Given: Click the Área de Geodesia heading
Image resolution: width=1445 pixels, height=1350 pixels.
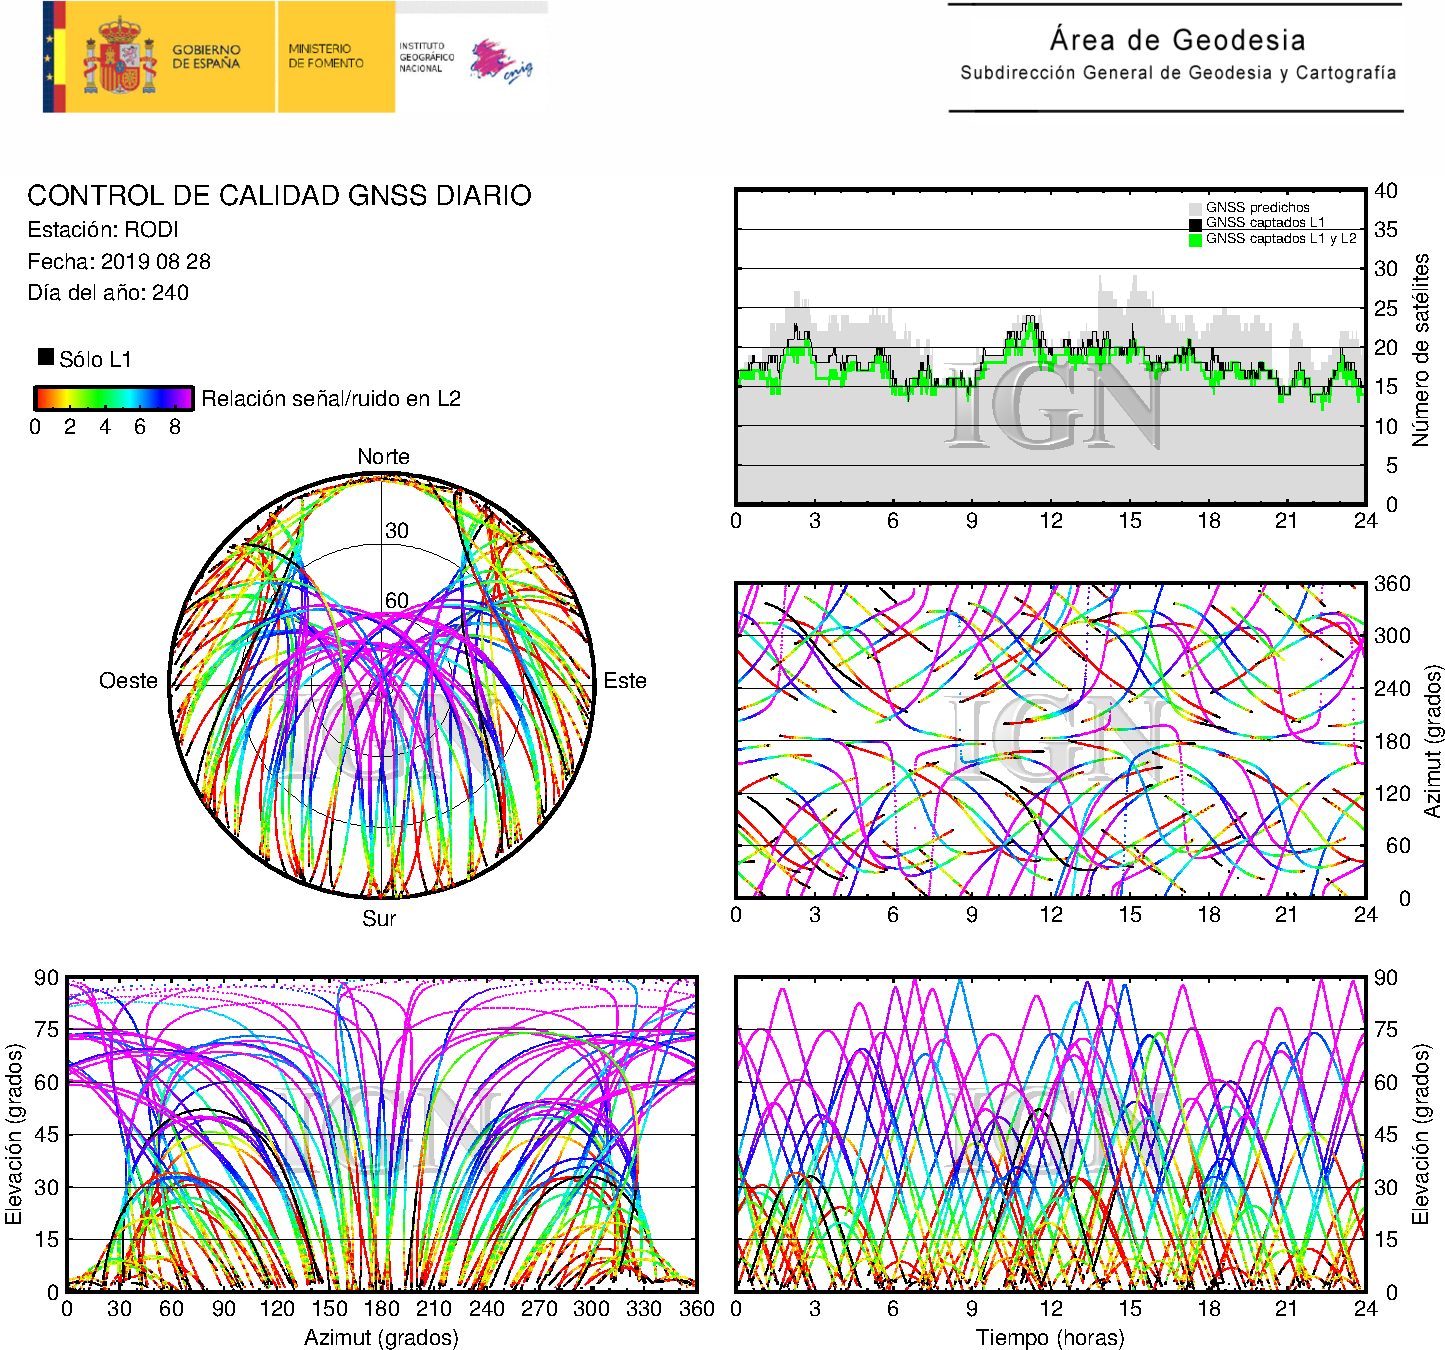Looking at the screenshot, I should click(x=1177, y=40).
